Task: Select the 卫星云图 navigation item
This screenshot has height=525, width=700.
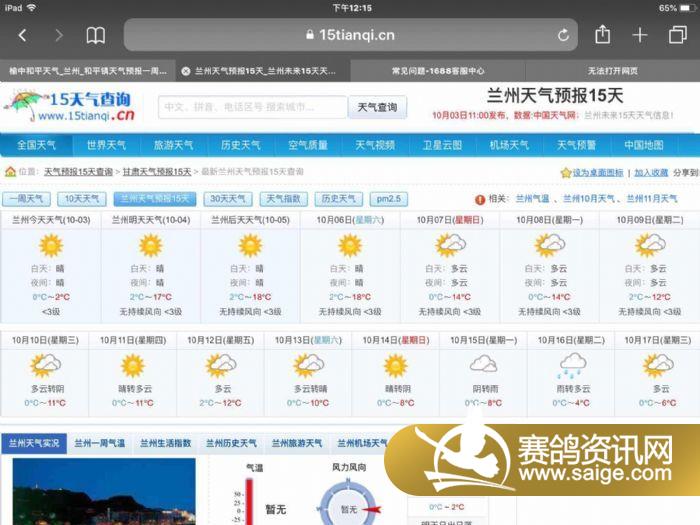Action: pyautogui.click(x=442, y=146)
